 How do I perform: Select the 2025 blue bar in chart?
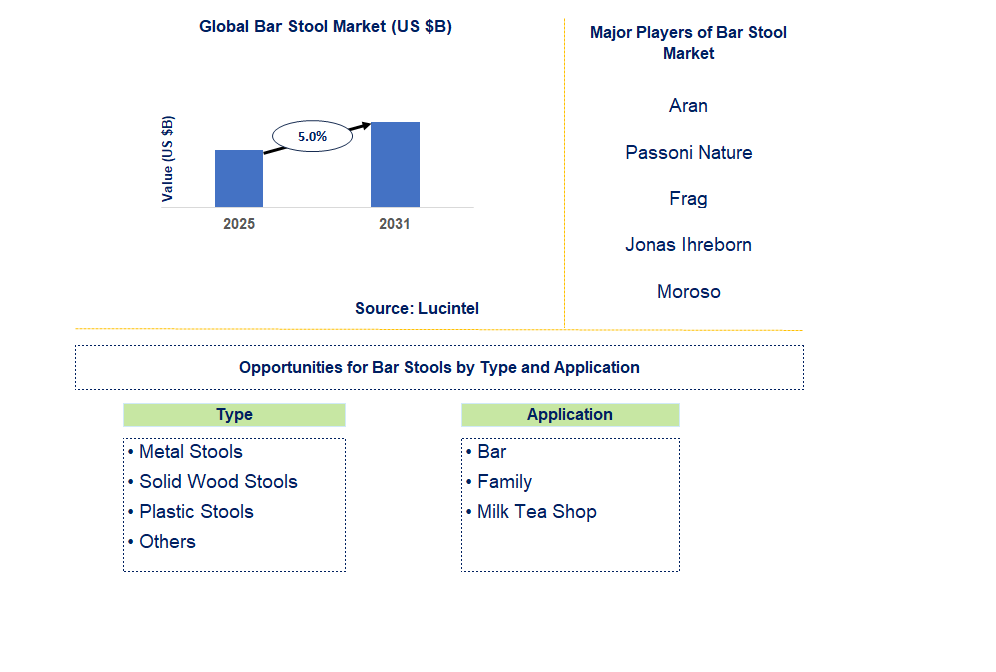(x=239, y=178)
